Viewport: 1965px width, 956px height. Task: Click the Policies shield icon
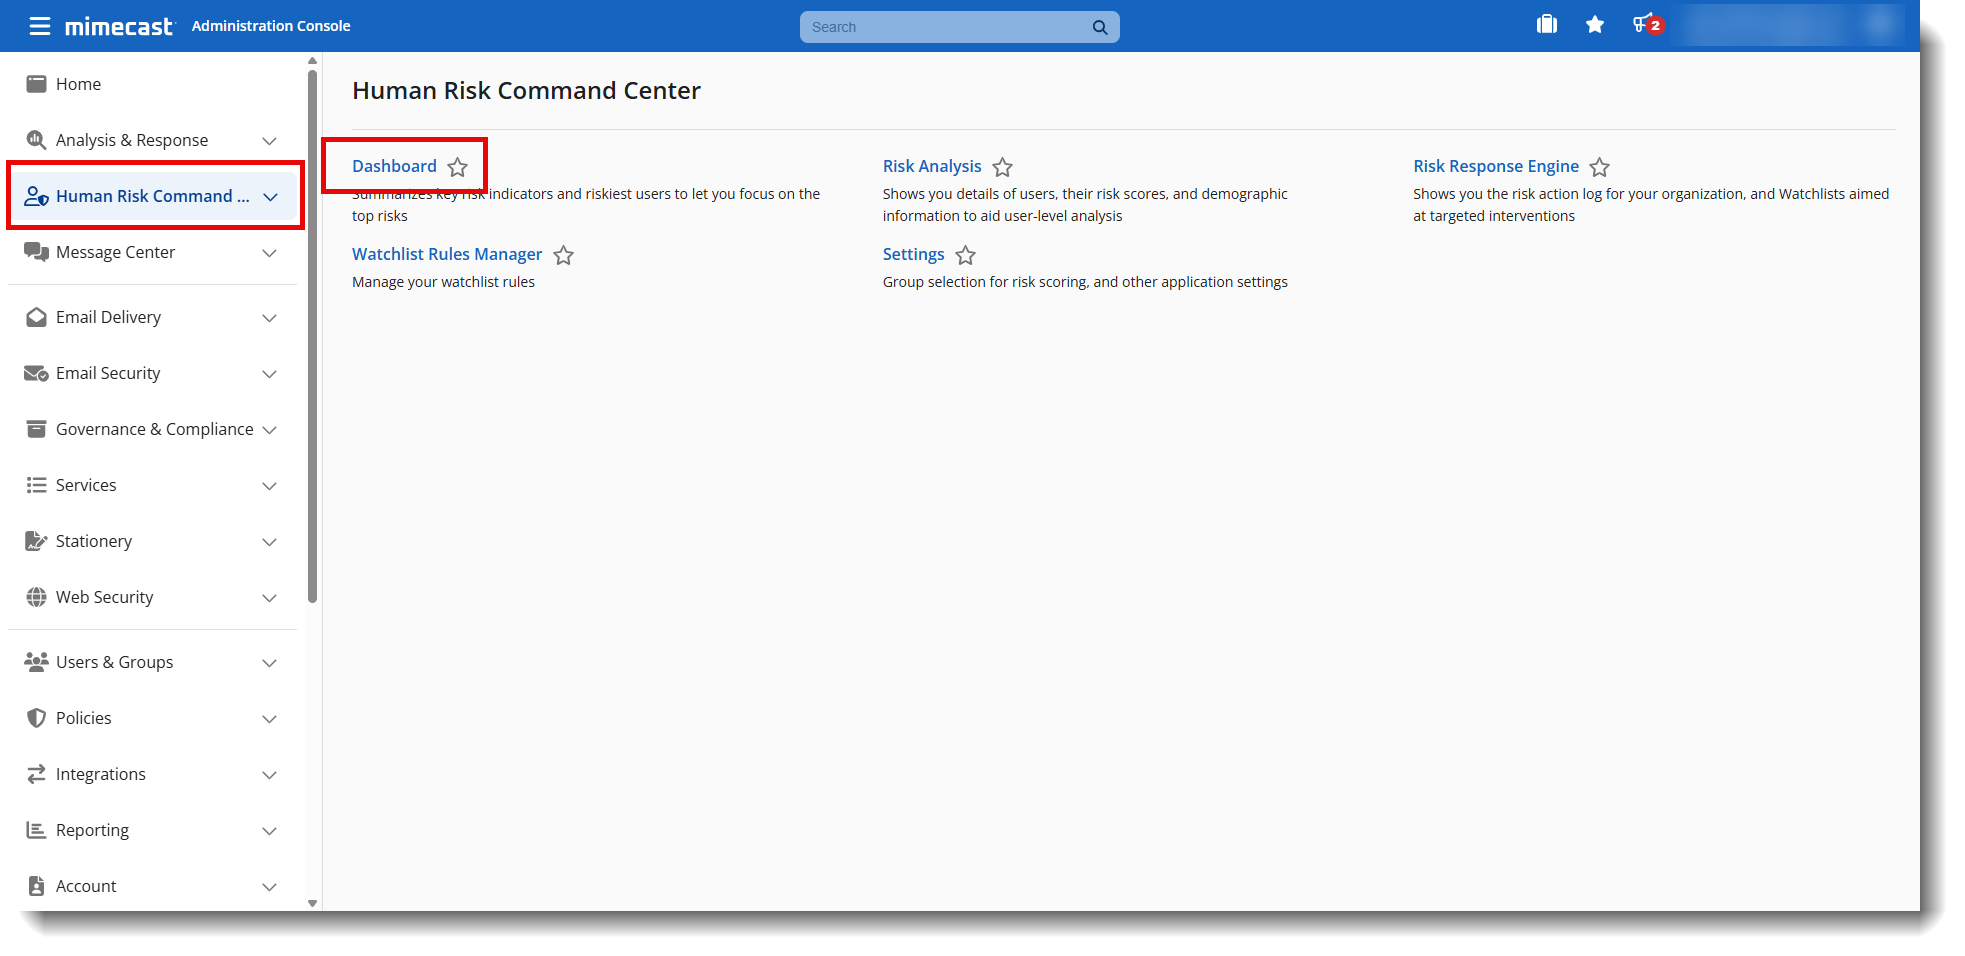(36, 718)
